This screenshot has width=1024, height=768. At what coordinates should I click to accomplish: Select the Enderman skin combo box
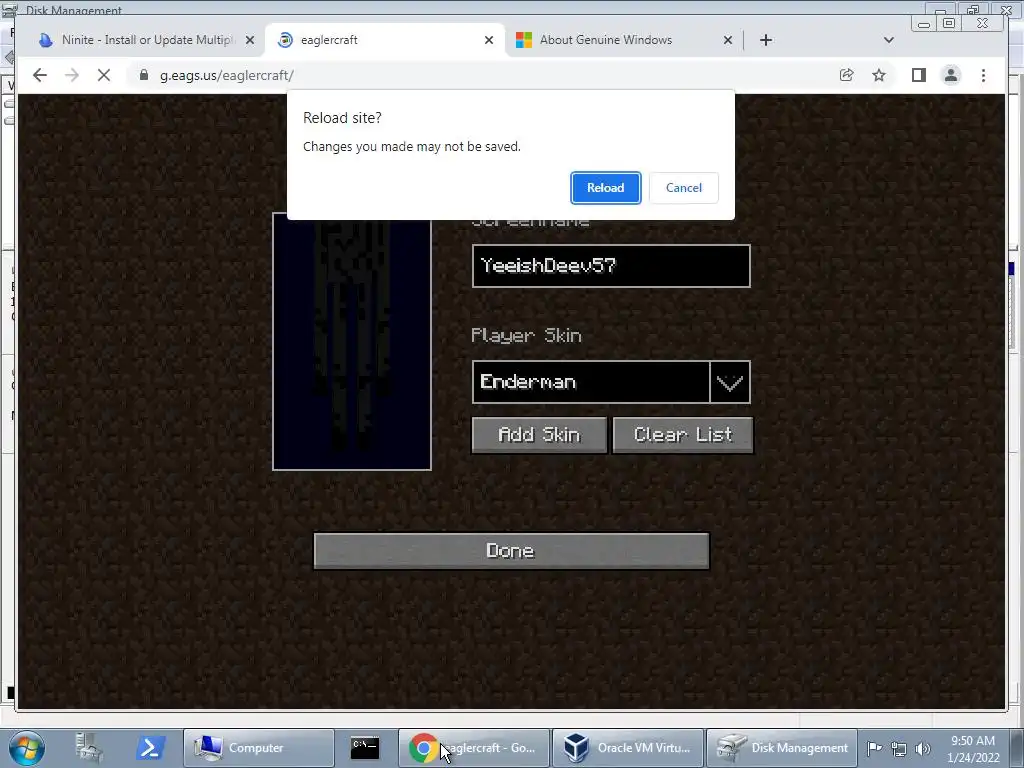[611, 382]
